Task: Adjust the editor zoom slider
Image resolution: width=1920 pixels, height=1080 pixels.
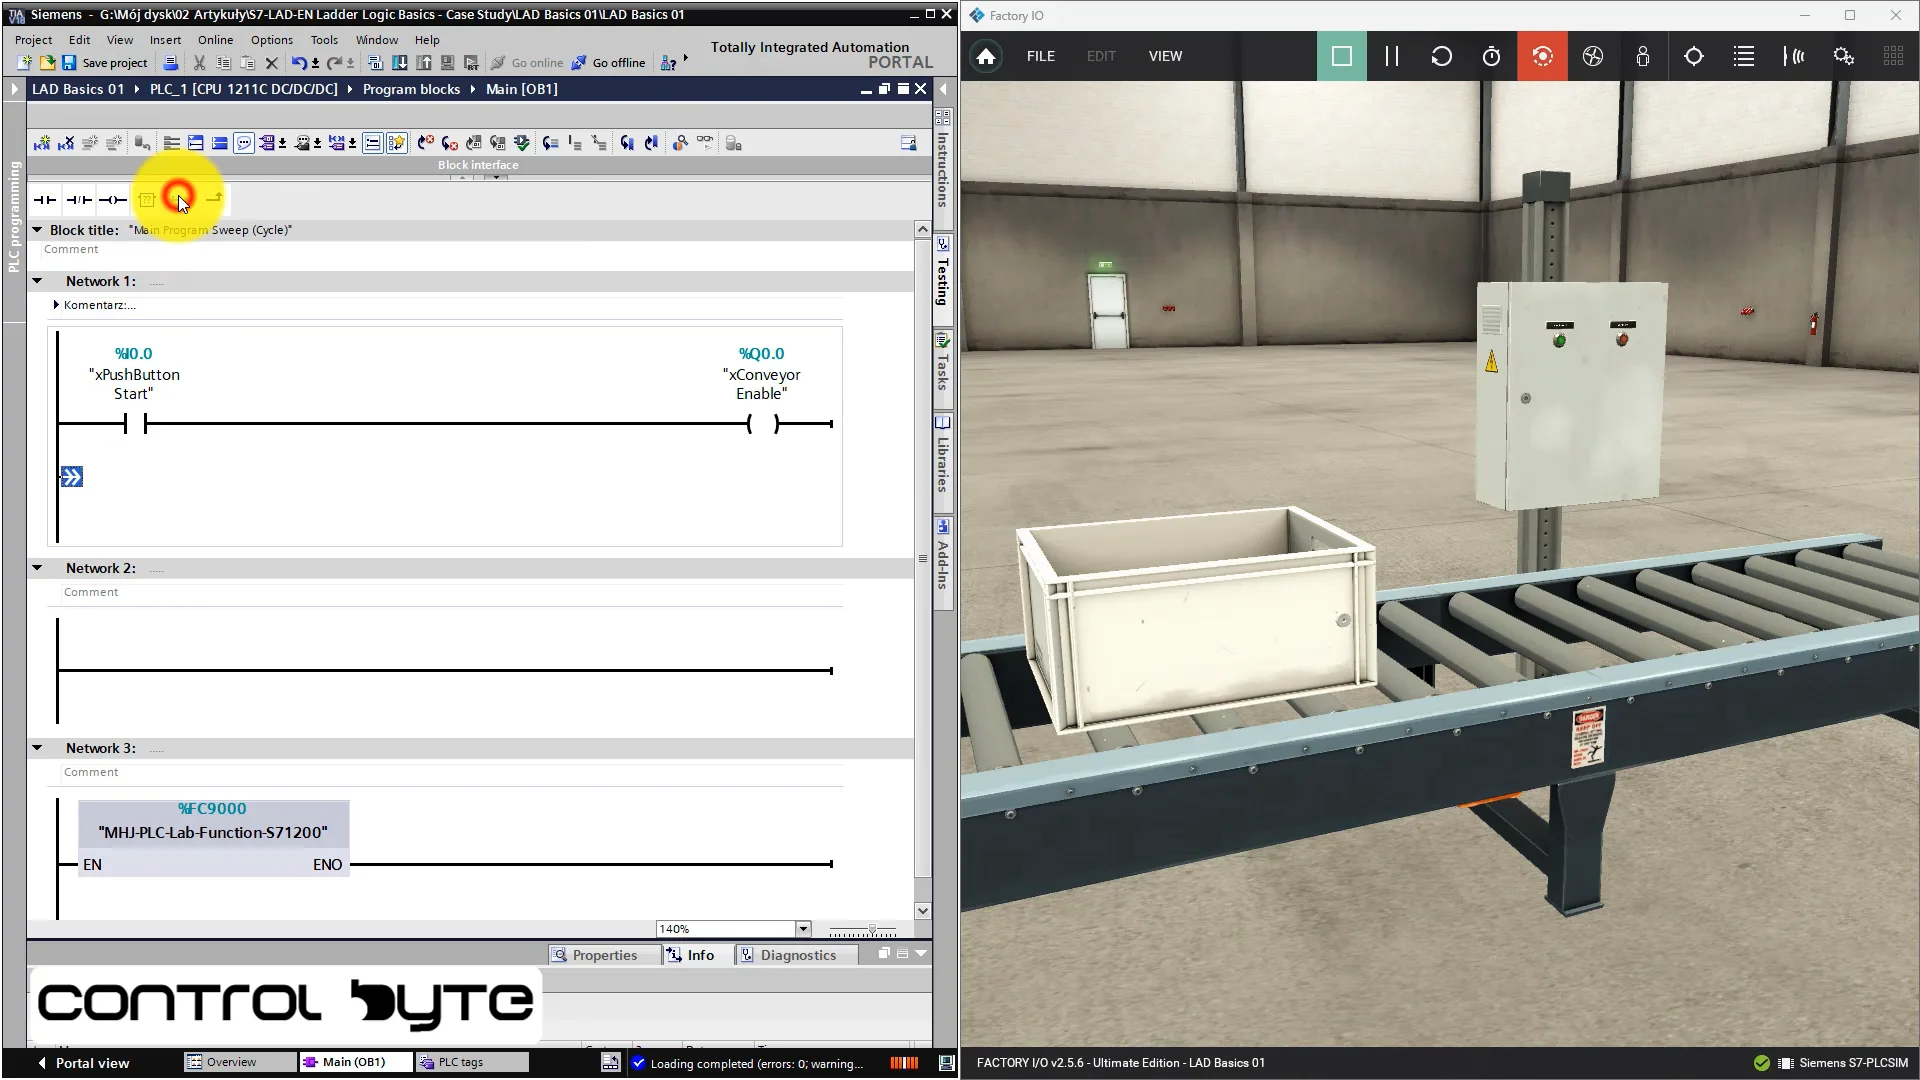Action: pos(872,930)
